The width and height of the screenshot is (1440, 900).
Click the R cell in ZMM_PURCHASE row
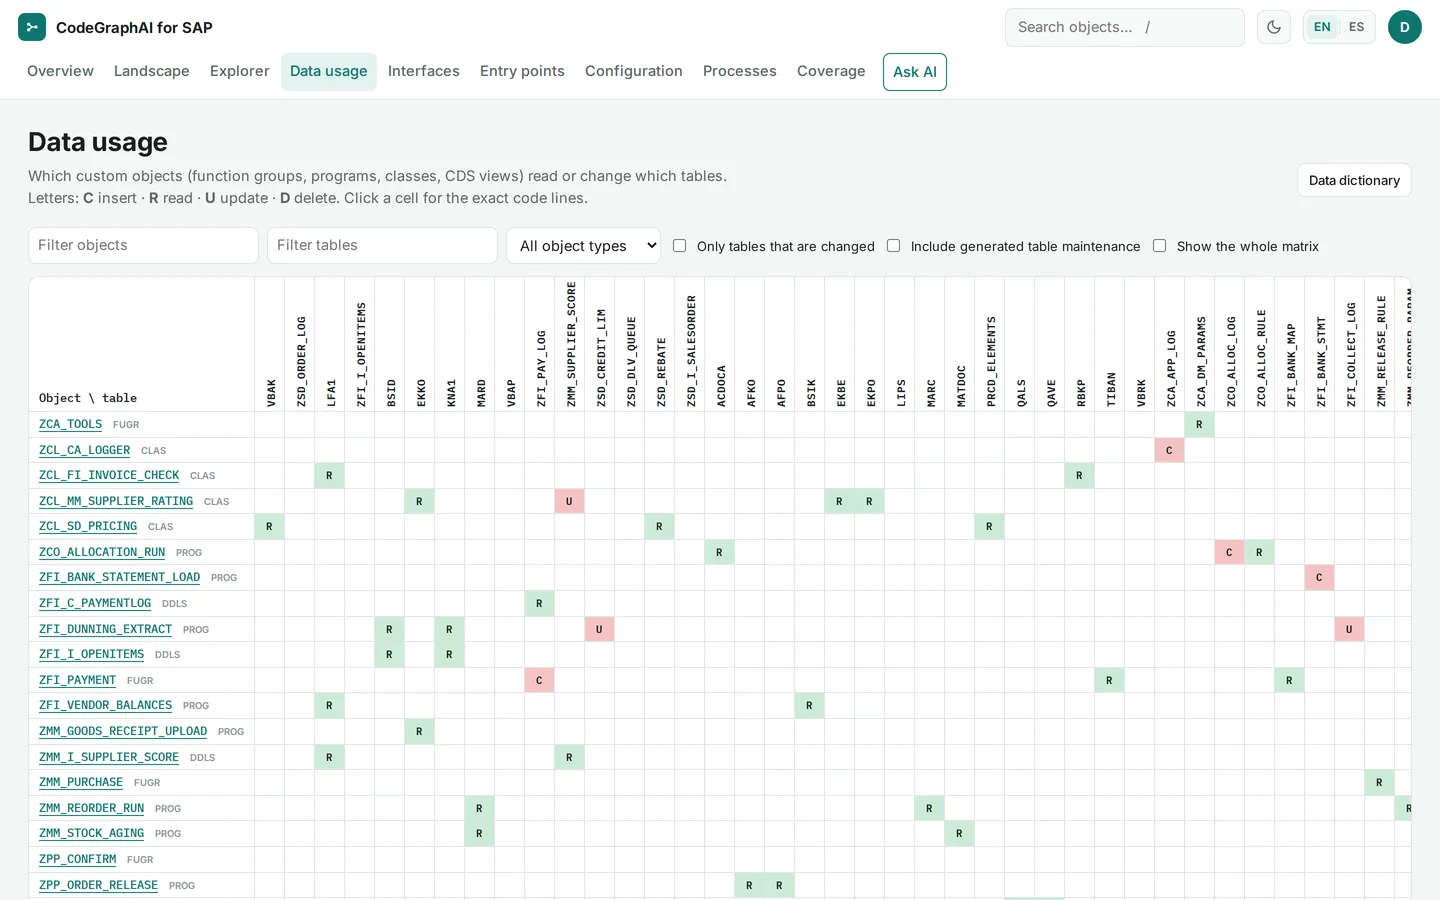point(1379,783)
